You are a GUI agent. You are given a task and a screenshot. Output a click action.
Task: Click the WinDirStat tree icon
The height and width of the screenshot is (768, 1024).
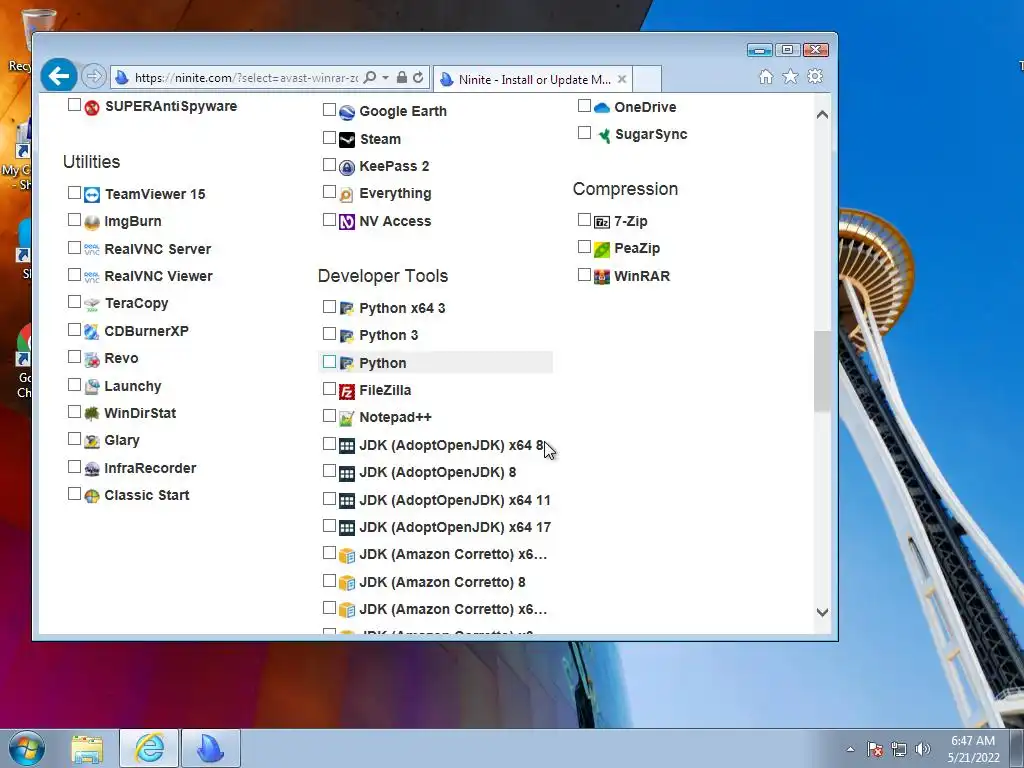coord(92,413)
